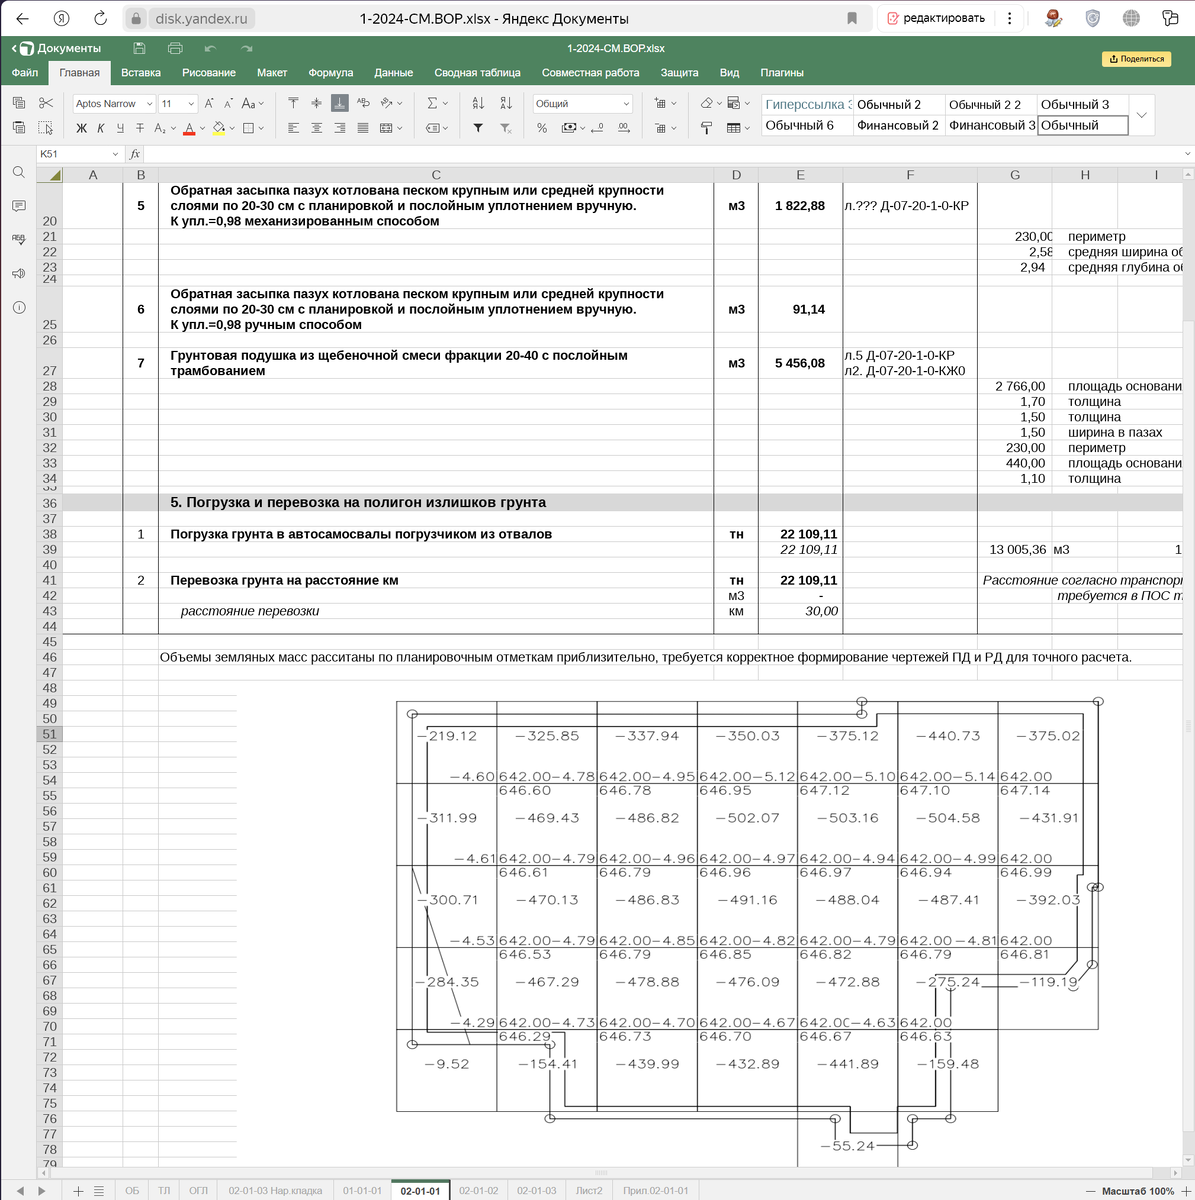Switch to the Вставка tab
The width and height of the screenshot is (1195, 1200).
coord(141,73)
